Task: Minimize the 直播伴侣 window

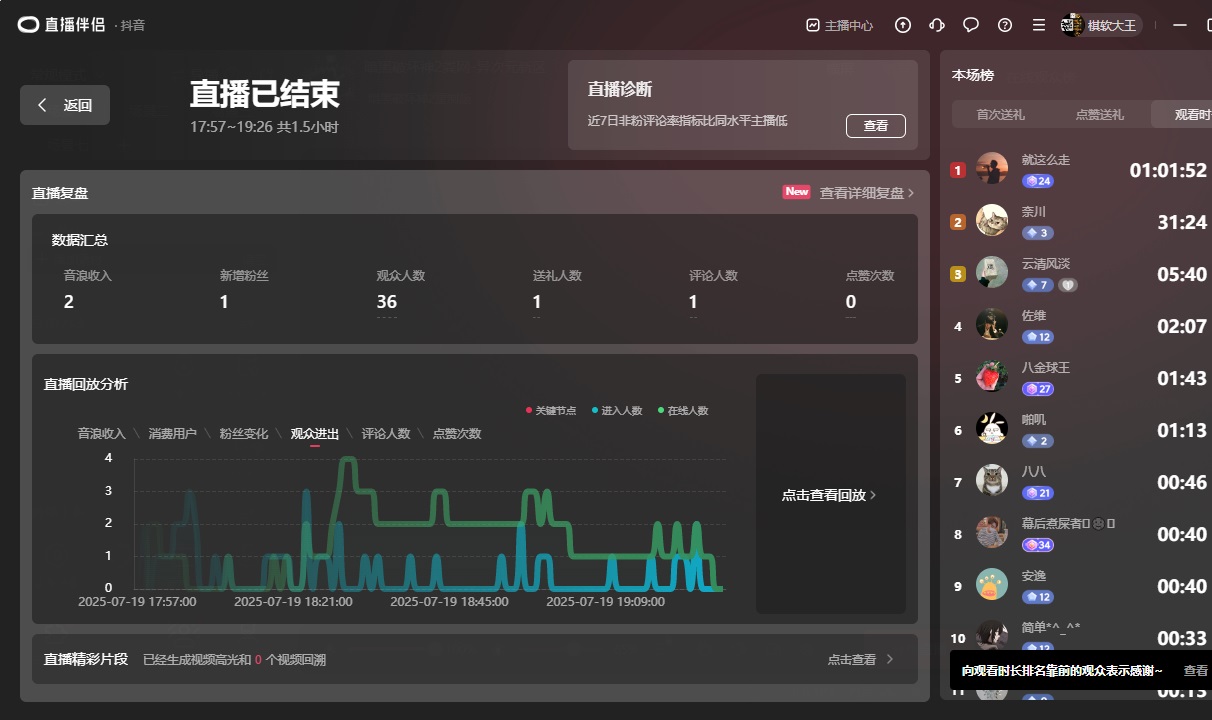Action: 1181,25
